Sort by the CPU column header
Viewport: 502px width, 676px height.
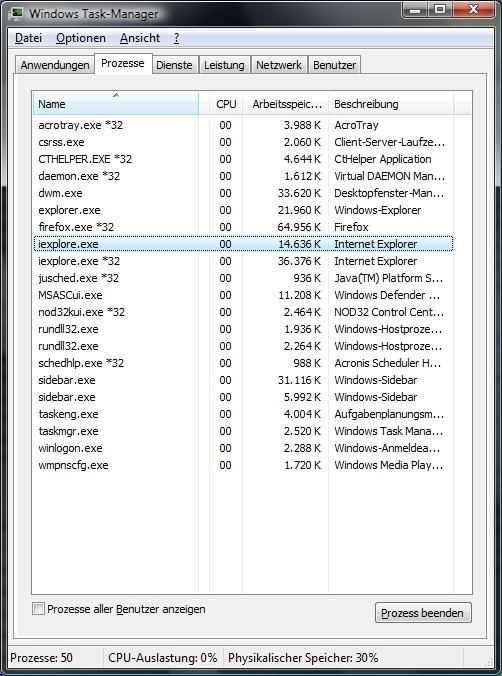pos(226,104)
